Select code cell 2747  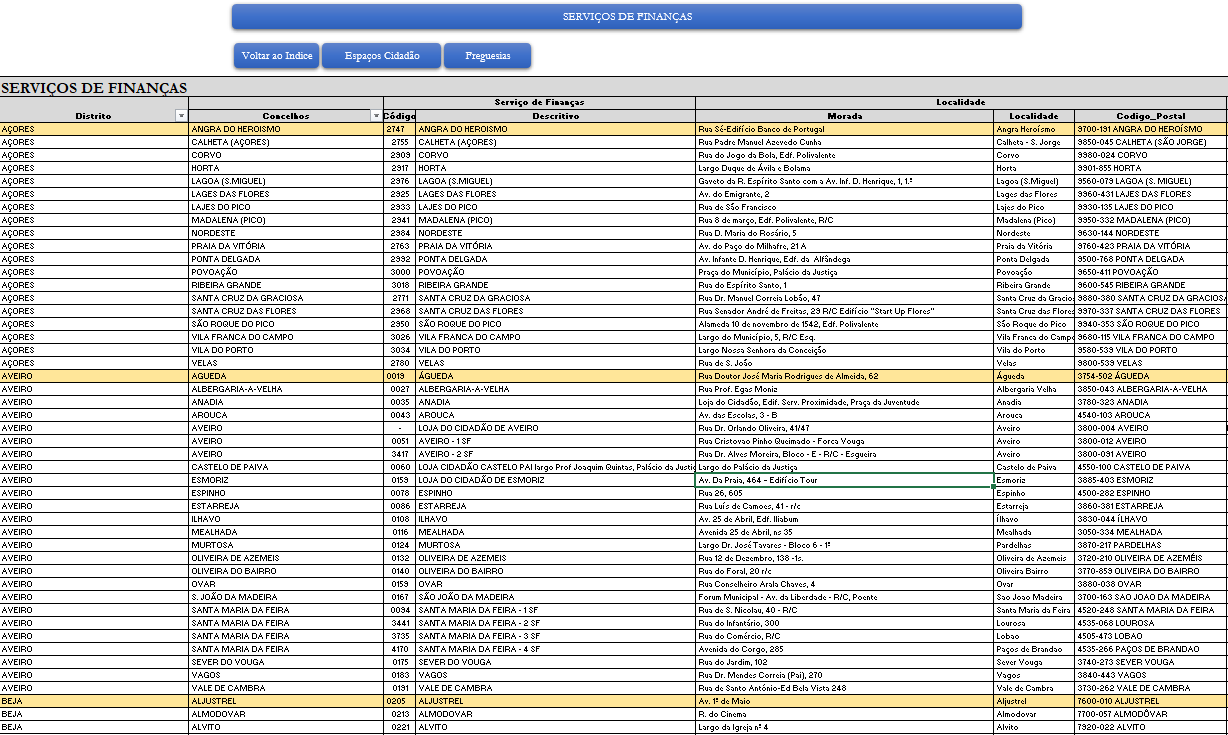coord(398,129)
